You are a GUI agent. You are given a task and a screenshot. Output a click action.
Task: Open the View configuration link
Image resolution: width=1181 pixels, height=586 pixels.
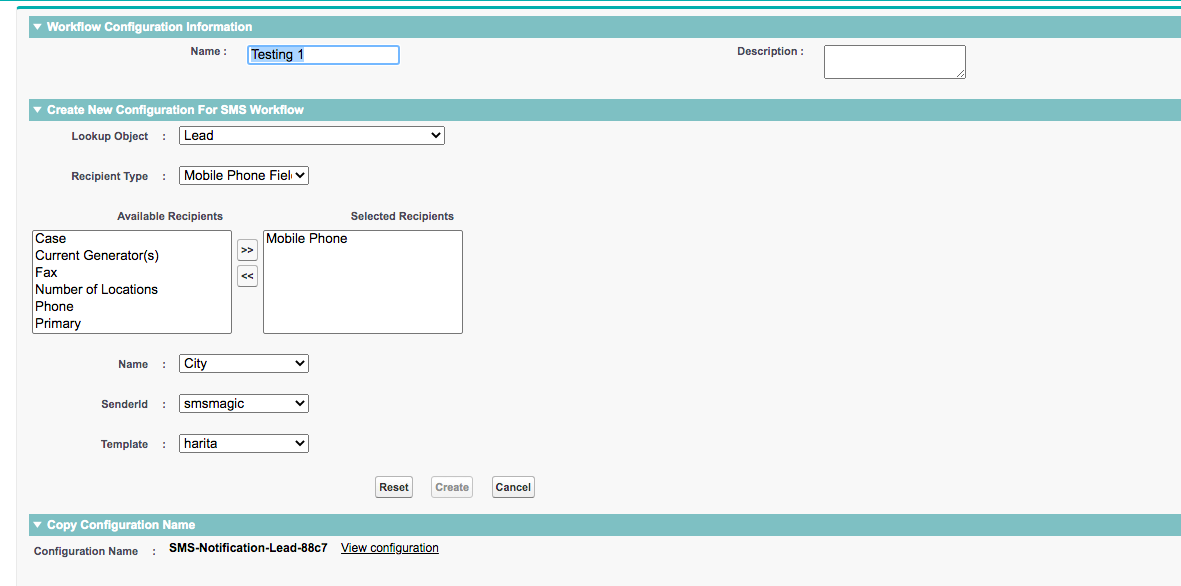click(389, 547)
